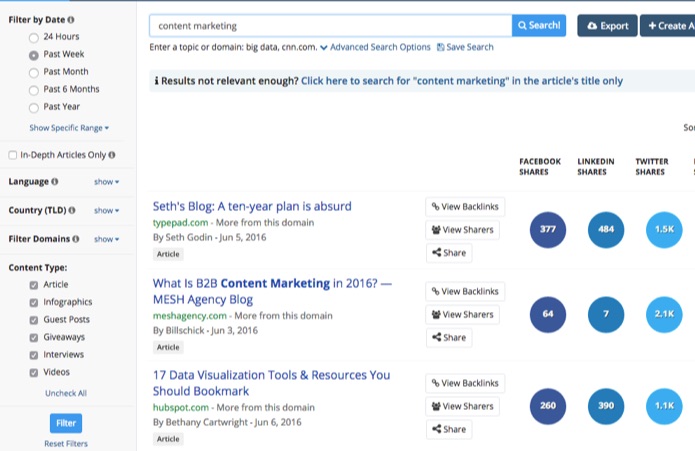The height and width of the screenshot is (451, 695).
Task: Click the LinkedIn shares circle showing 390
Action: 606,406
